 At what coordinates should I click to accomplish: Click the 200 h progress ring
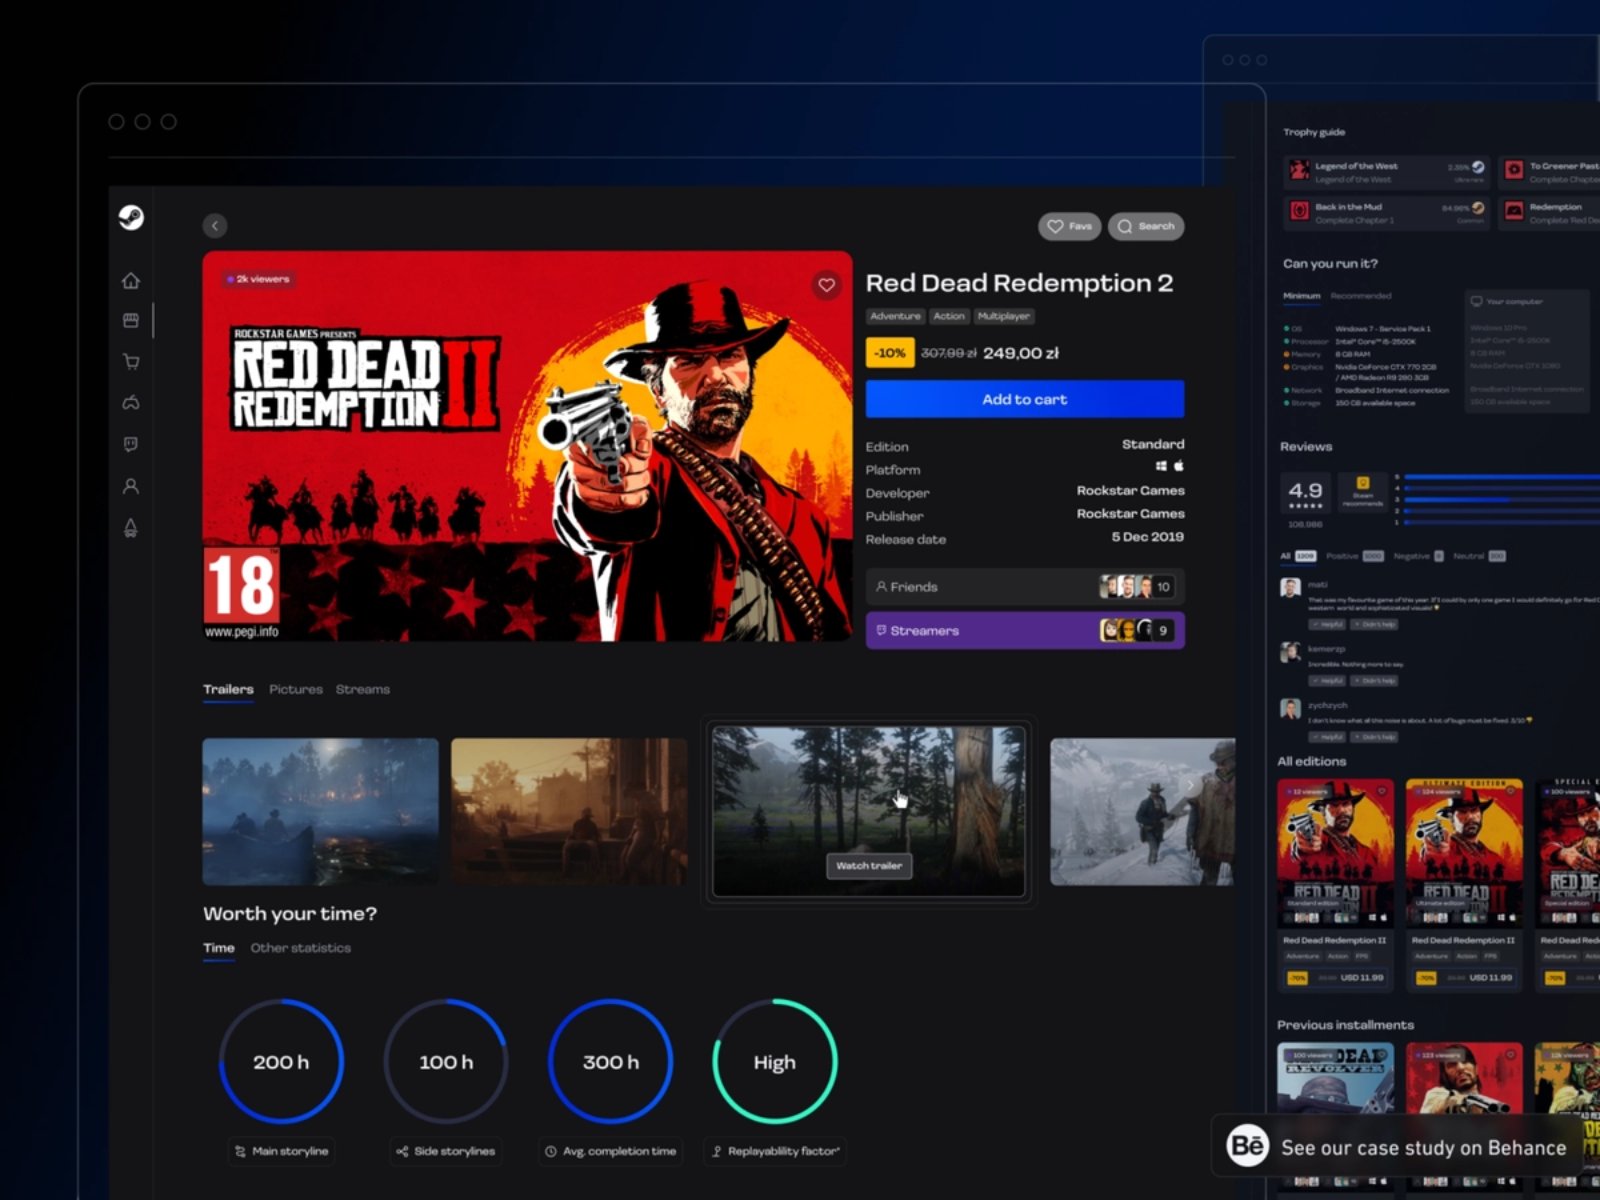[x=281, y=1061]
